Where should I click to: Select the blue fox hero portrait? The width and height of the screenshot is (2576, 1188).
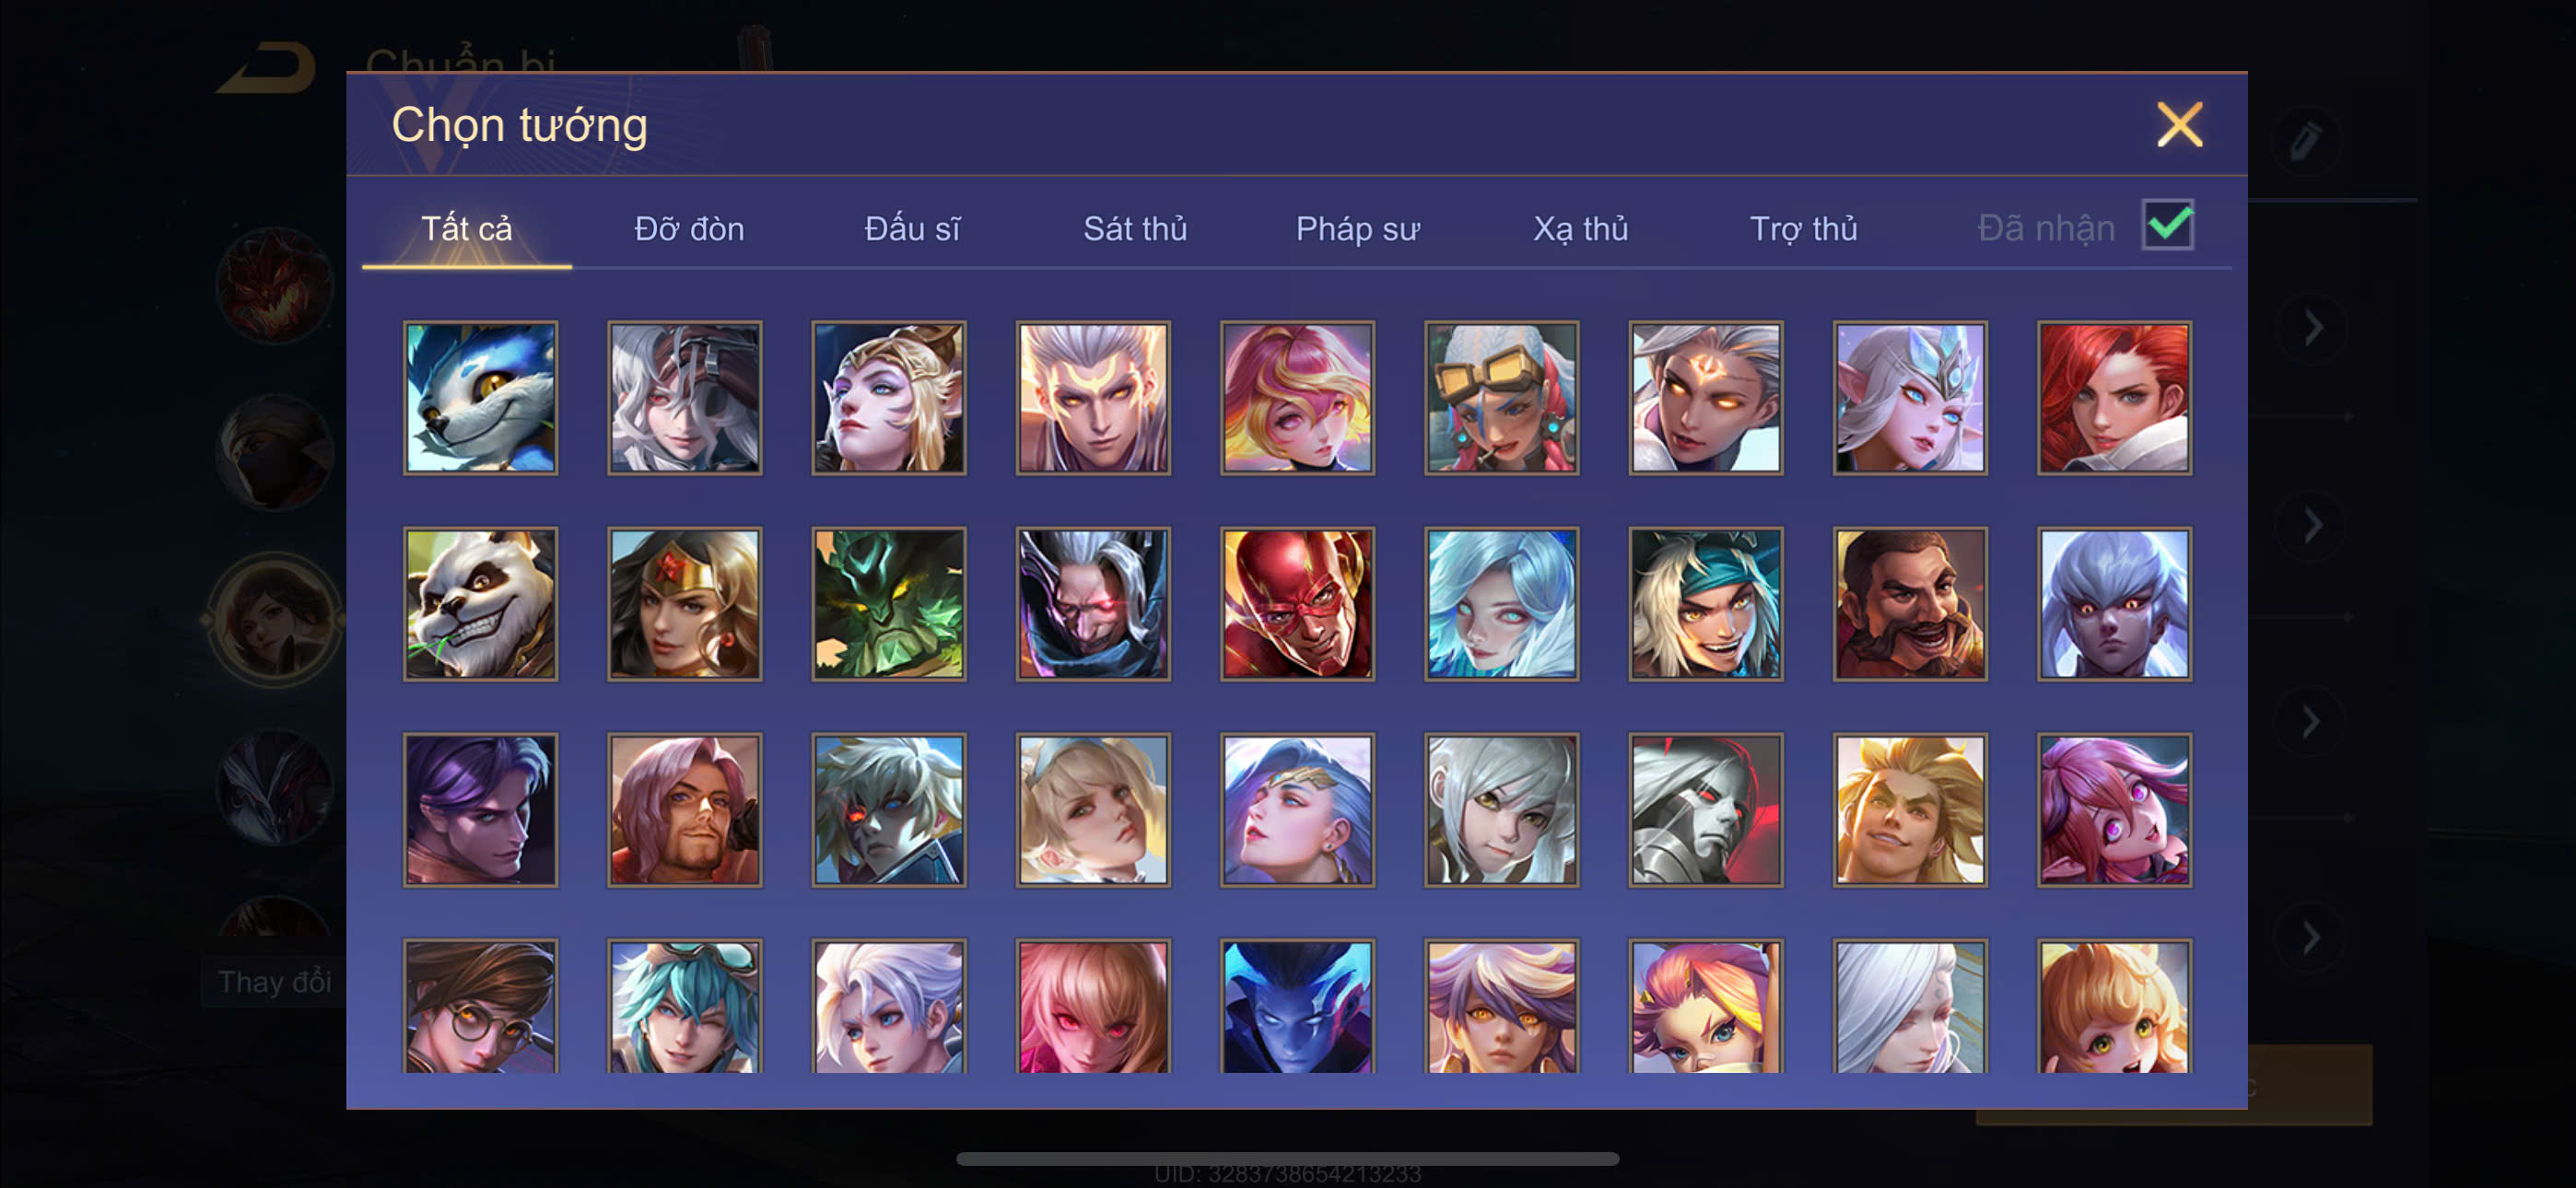pyautogui.click(x=480, y=397)
